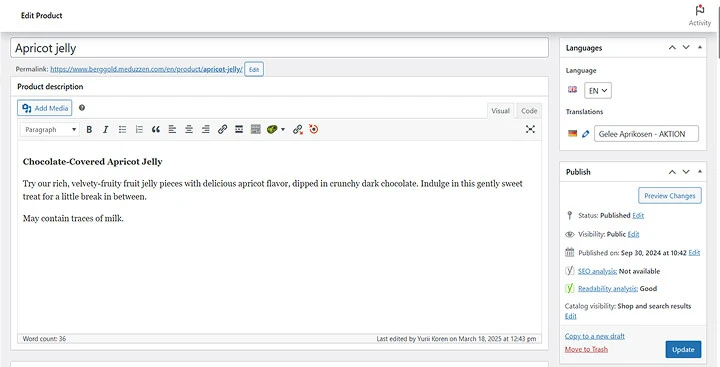Viewport: 720px width, 367px height.
Task: Click the Gelee Aprikosen translation field
Action: tap(647, 134)
